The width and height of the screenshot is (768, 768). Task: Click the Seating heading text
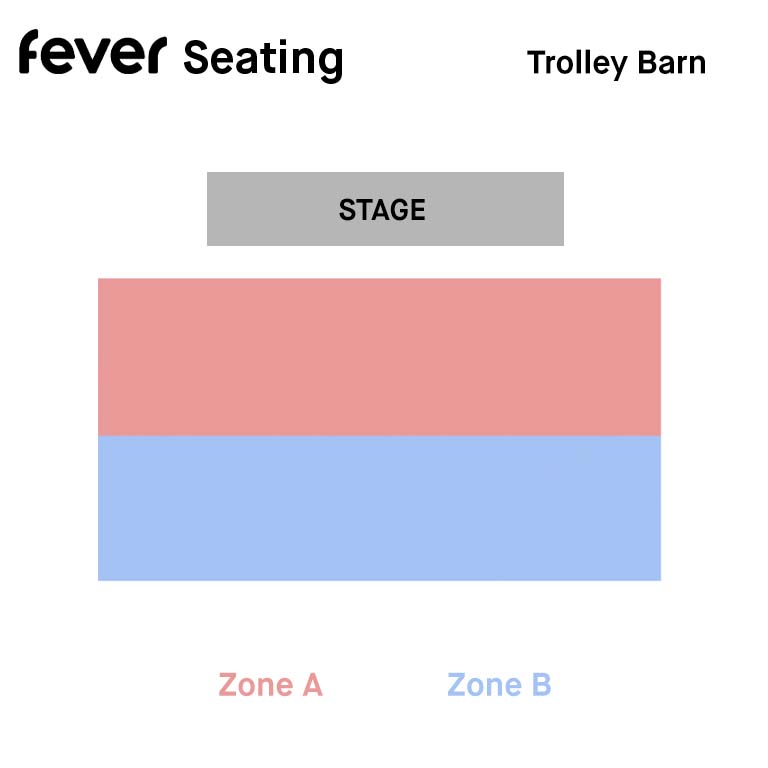263,60
